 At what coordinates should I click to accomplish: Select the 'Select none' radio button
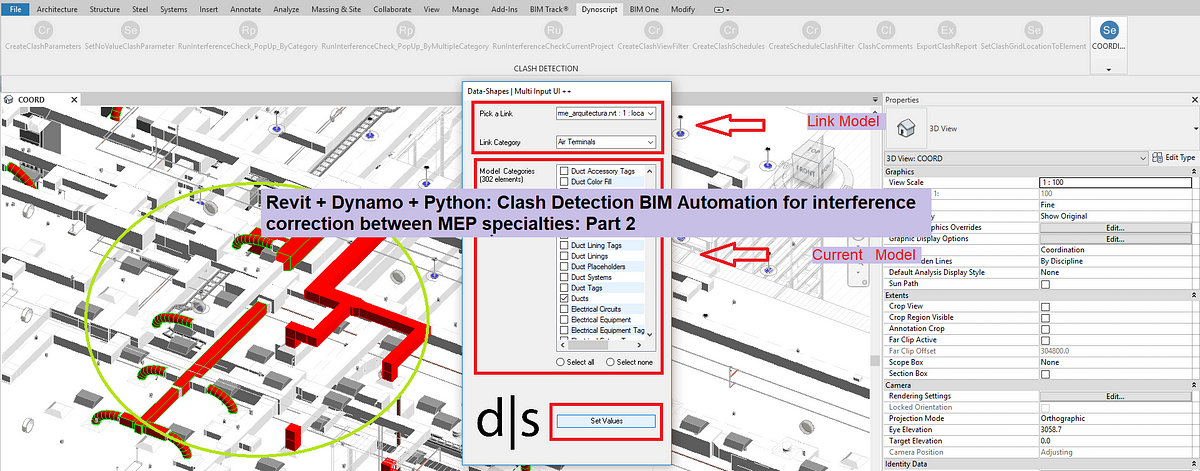(611, 361)
